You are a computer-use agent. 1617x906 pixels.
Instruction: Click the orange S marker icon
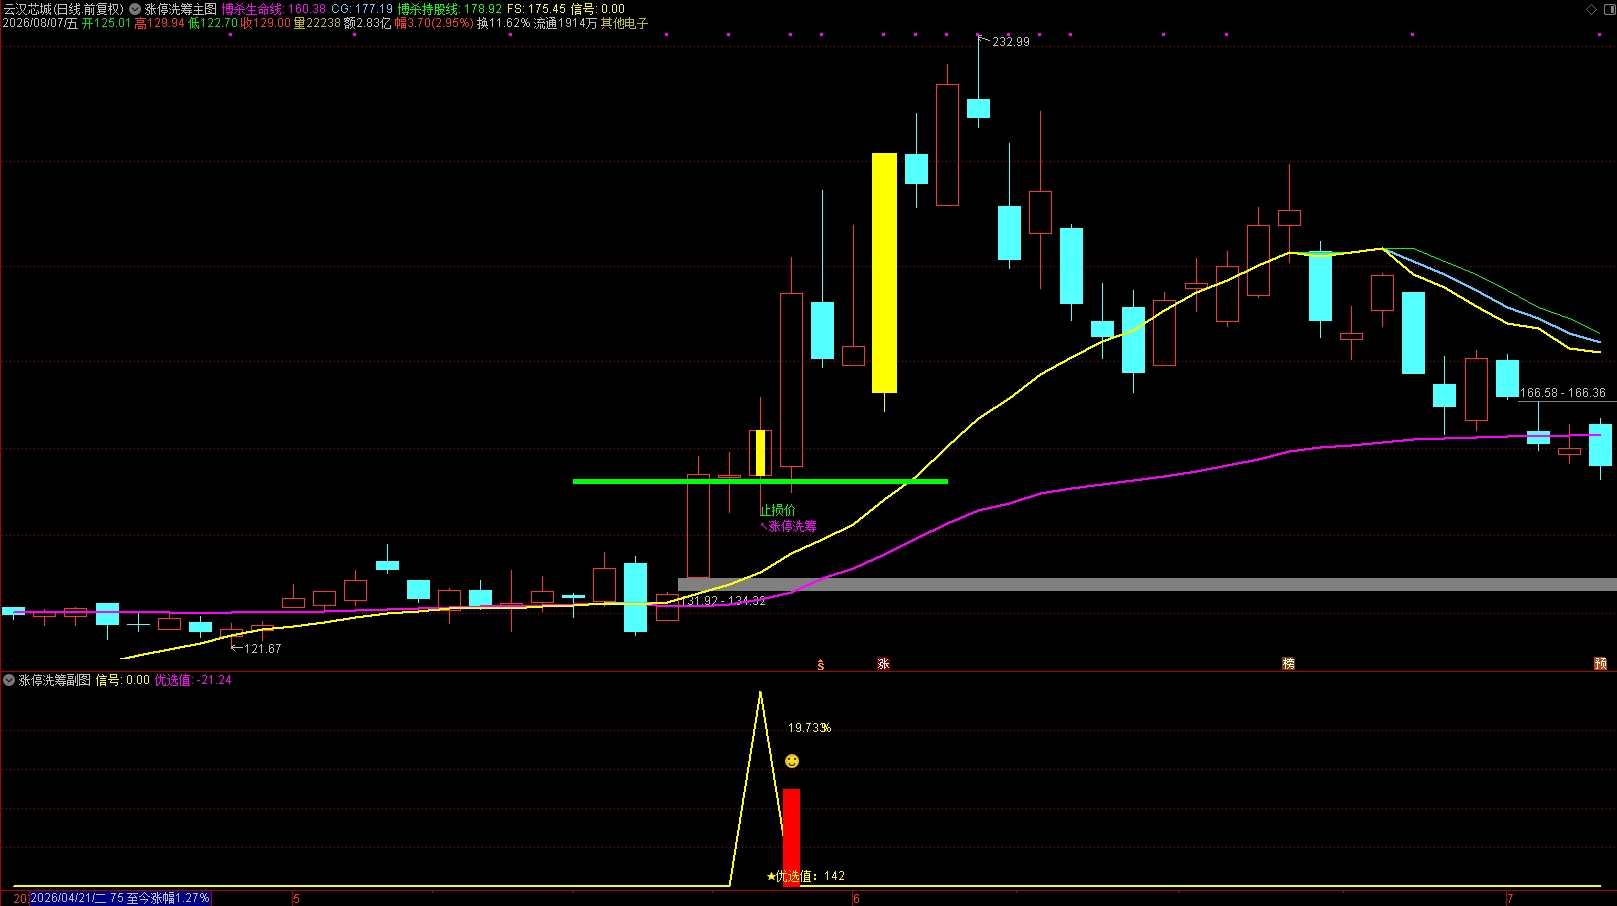pos(821,665)
